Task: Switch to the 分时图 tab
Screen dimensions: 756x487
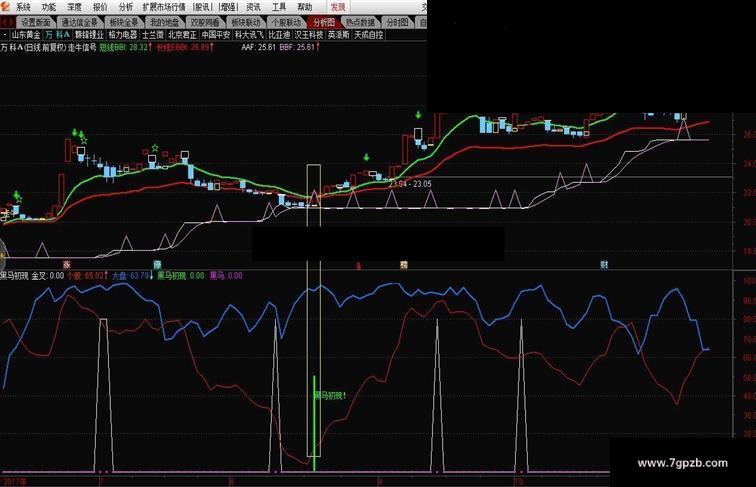Action: 397,22
